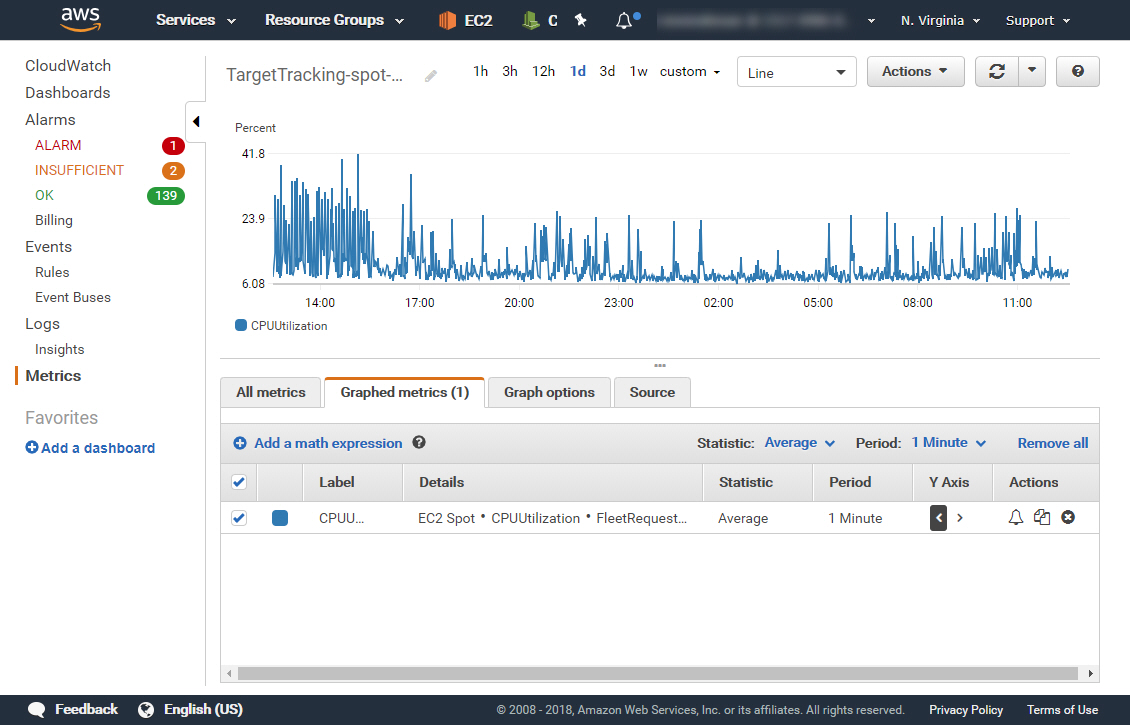
Task: Change the Average statistic dropdown
Action: click(x=799, y=442)
